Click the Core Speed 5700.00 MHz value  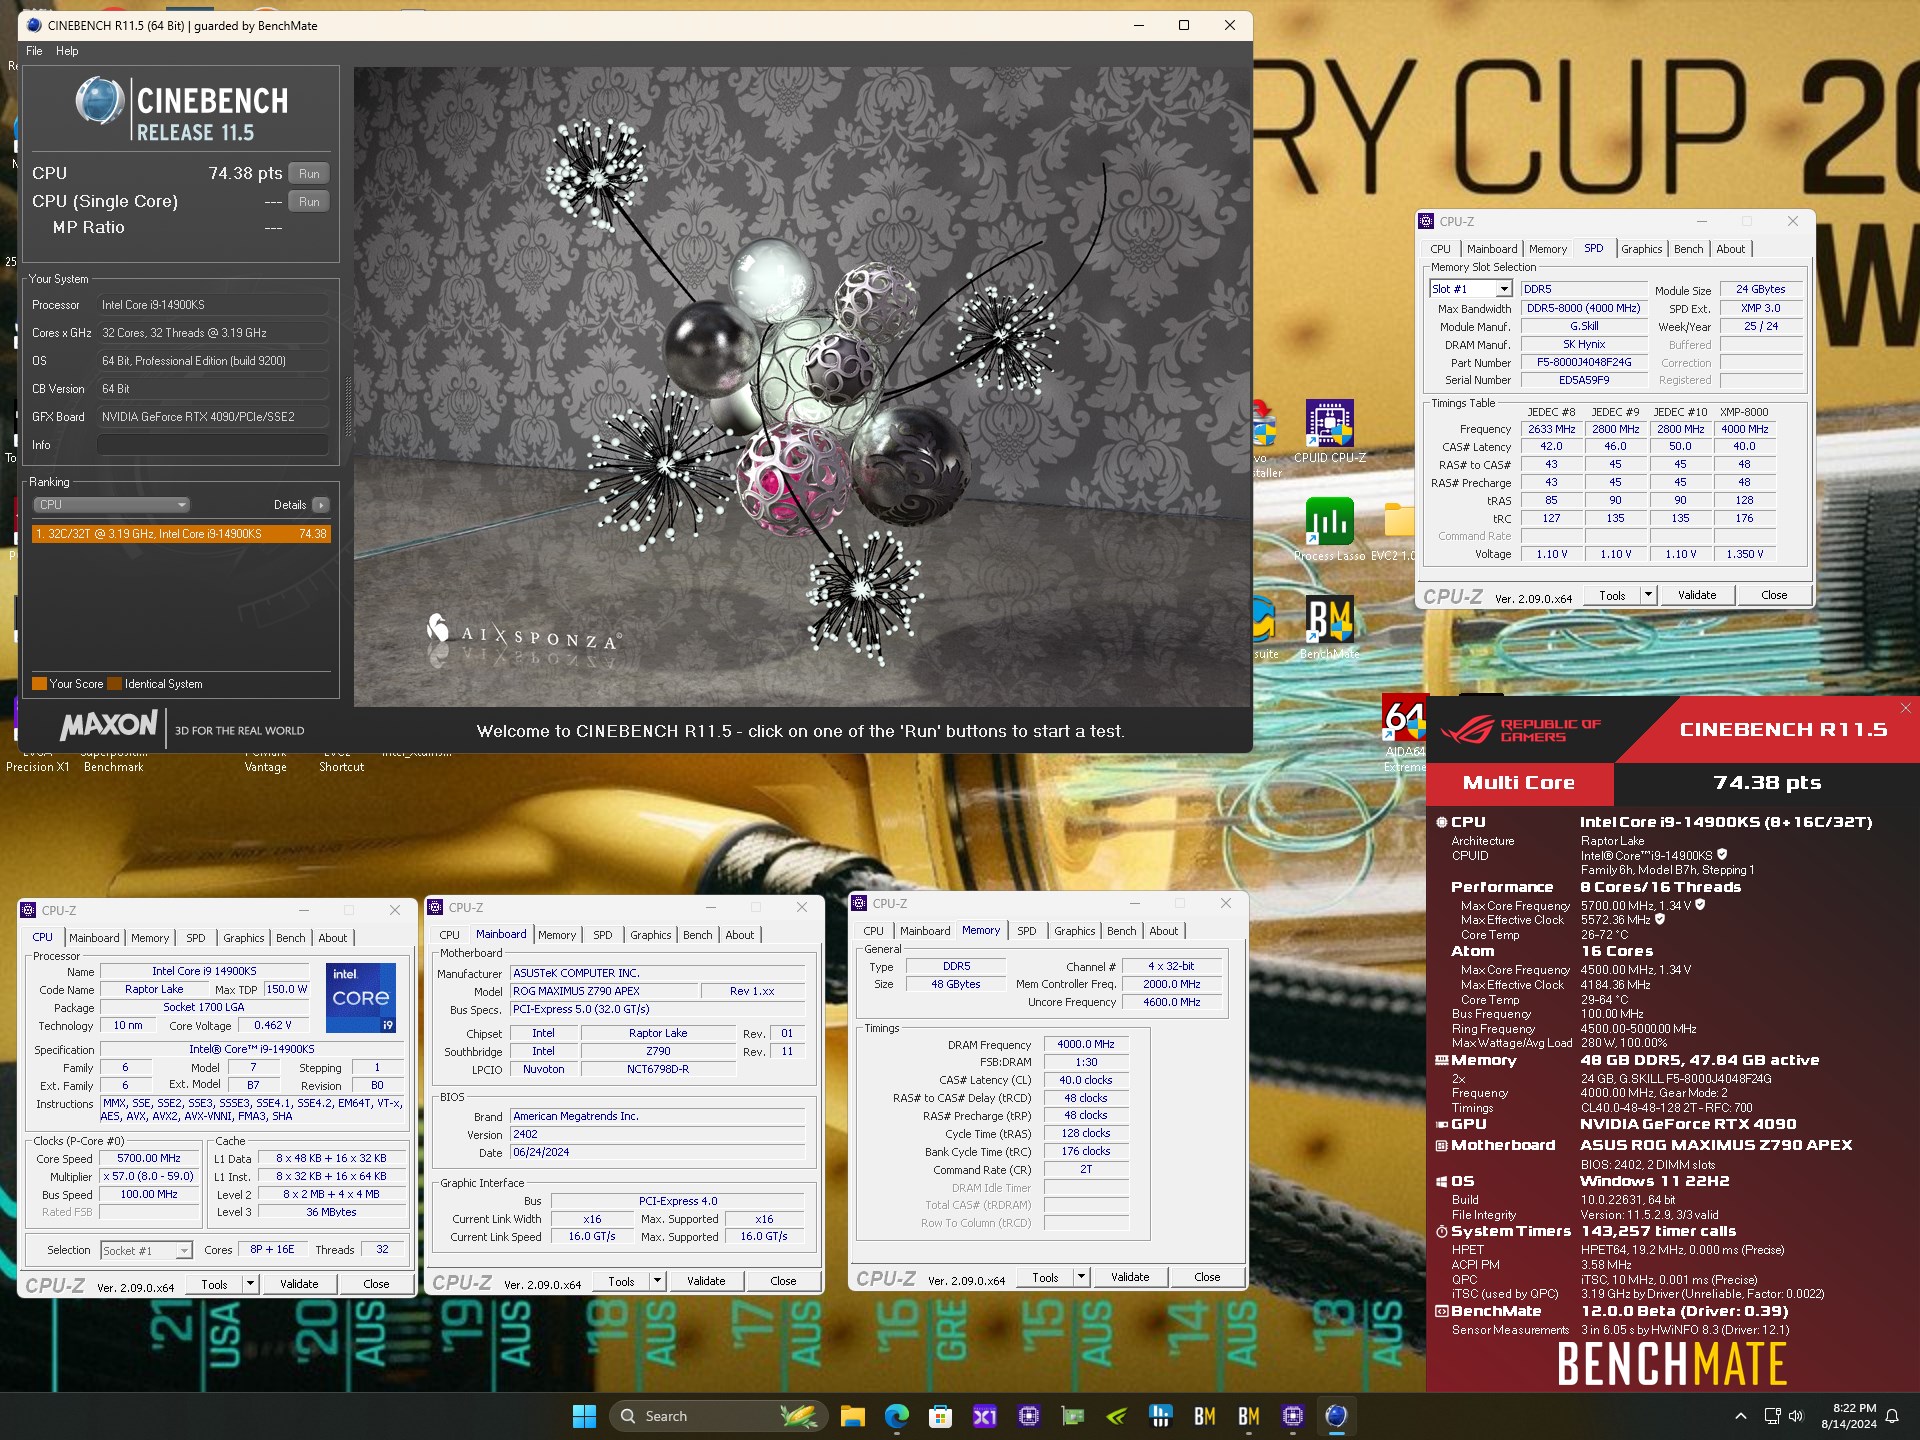[x=149, y=1158]
